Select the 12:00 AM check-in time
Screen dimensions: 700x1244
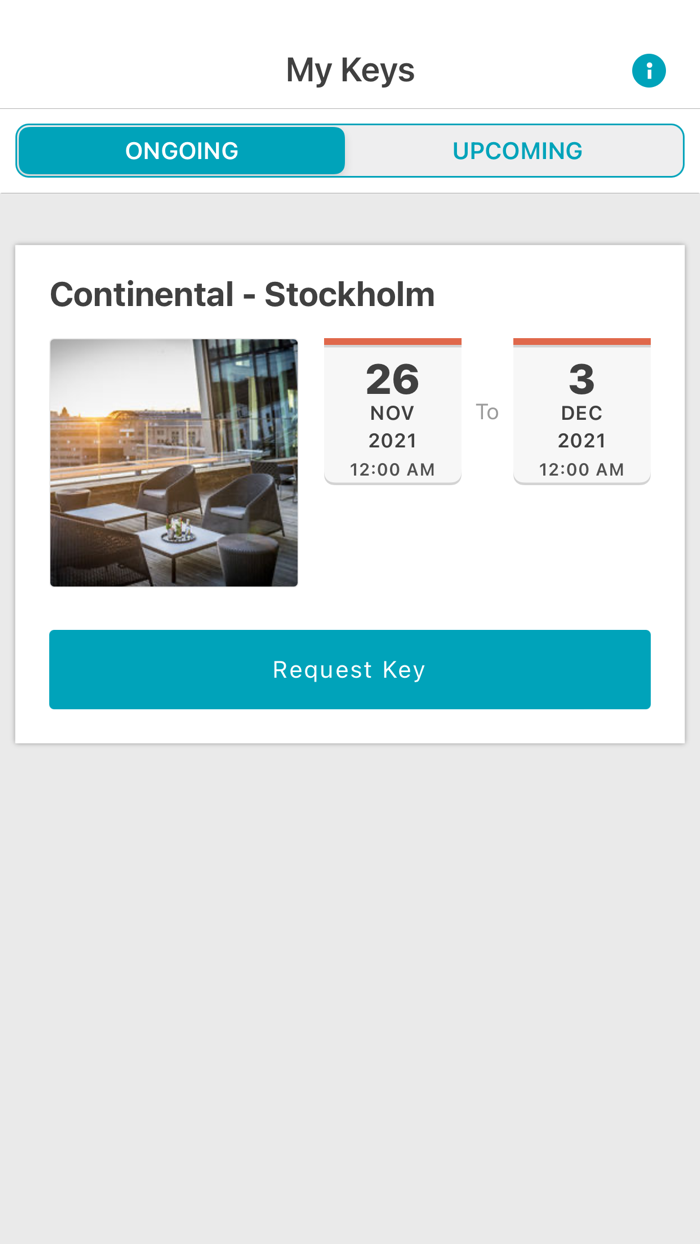(x=393, y=467)
